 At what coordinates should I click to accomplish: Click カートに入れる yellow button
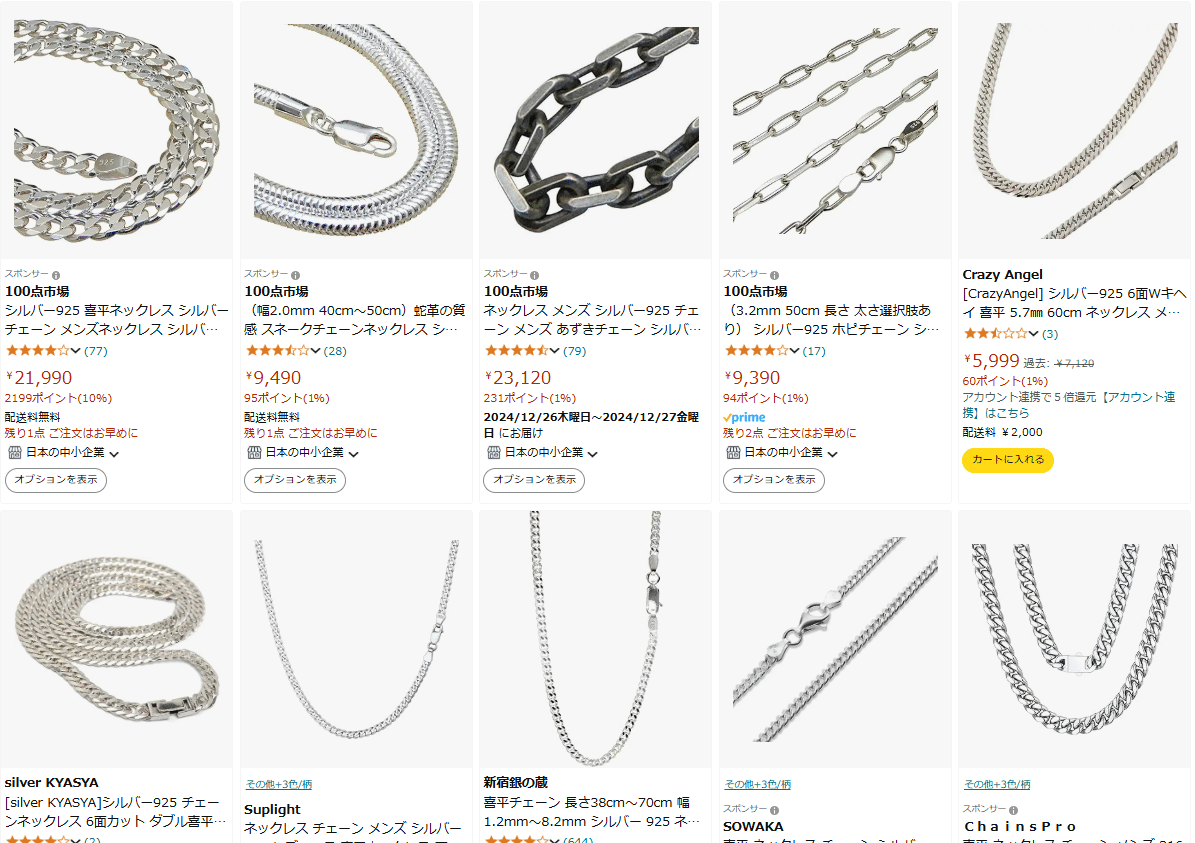[1008, 460]
